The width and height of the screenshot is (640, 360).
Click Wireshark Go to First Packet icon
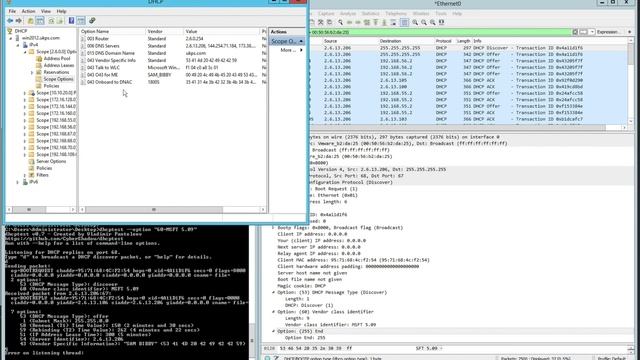pos(376,22)
